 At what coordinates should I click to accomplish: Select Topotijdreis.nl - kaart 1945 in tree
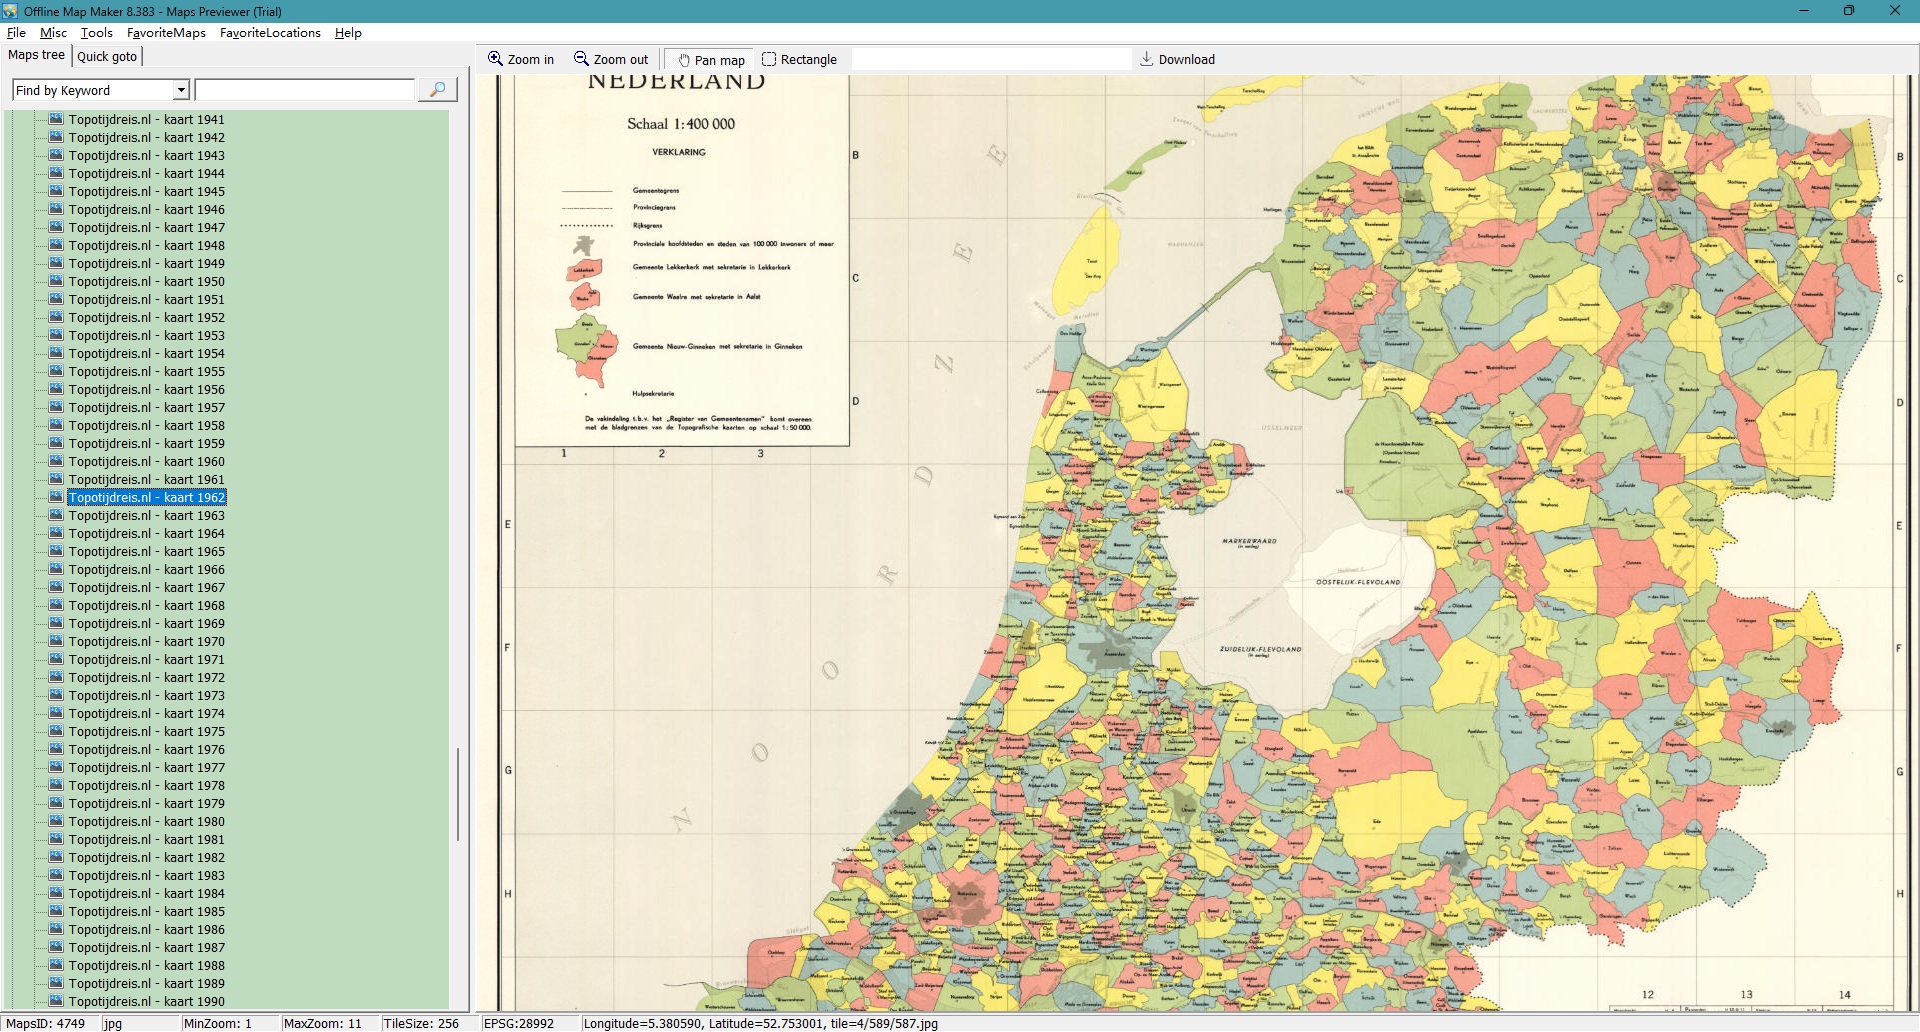146,192
